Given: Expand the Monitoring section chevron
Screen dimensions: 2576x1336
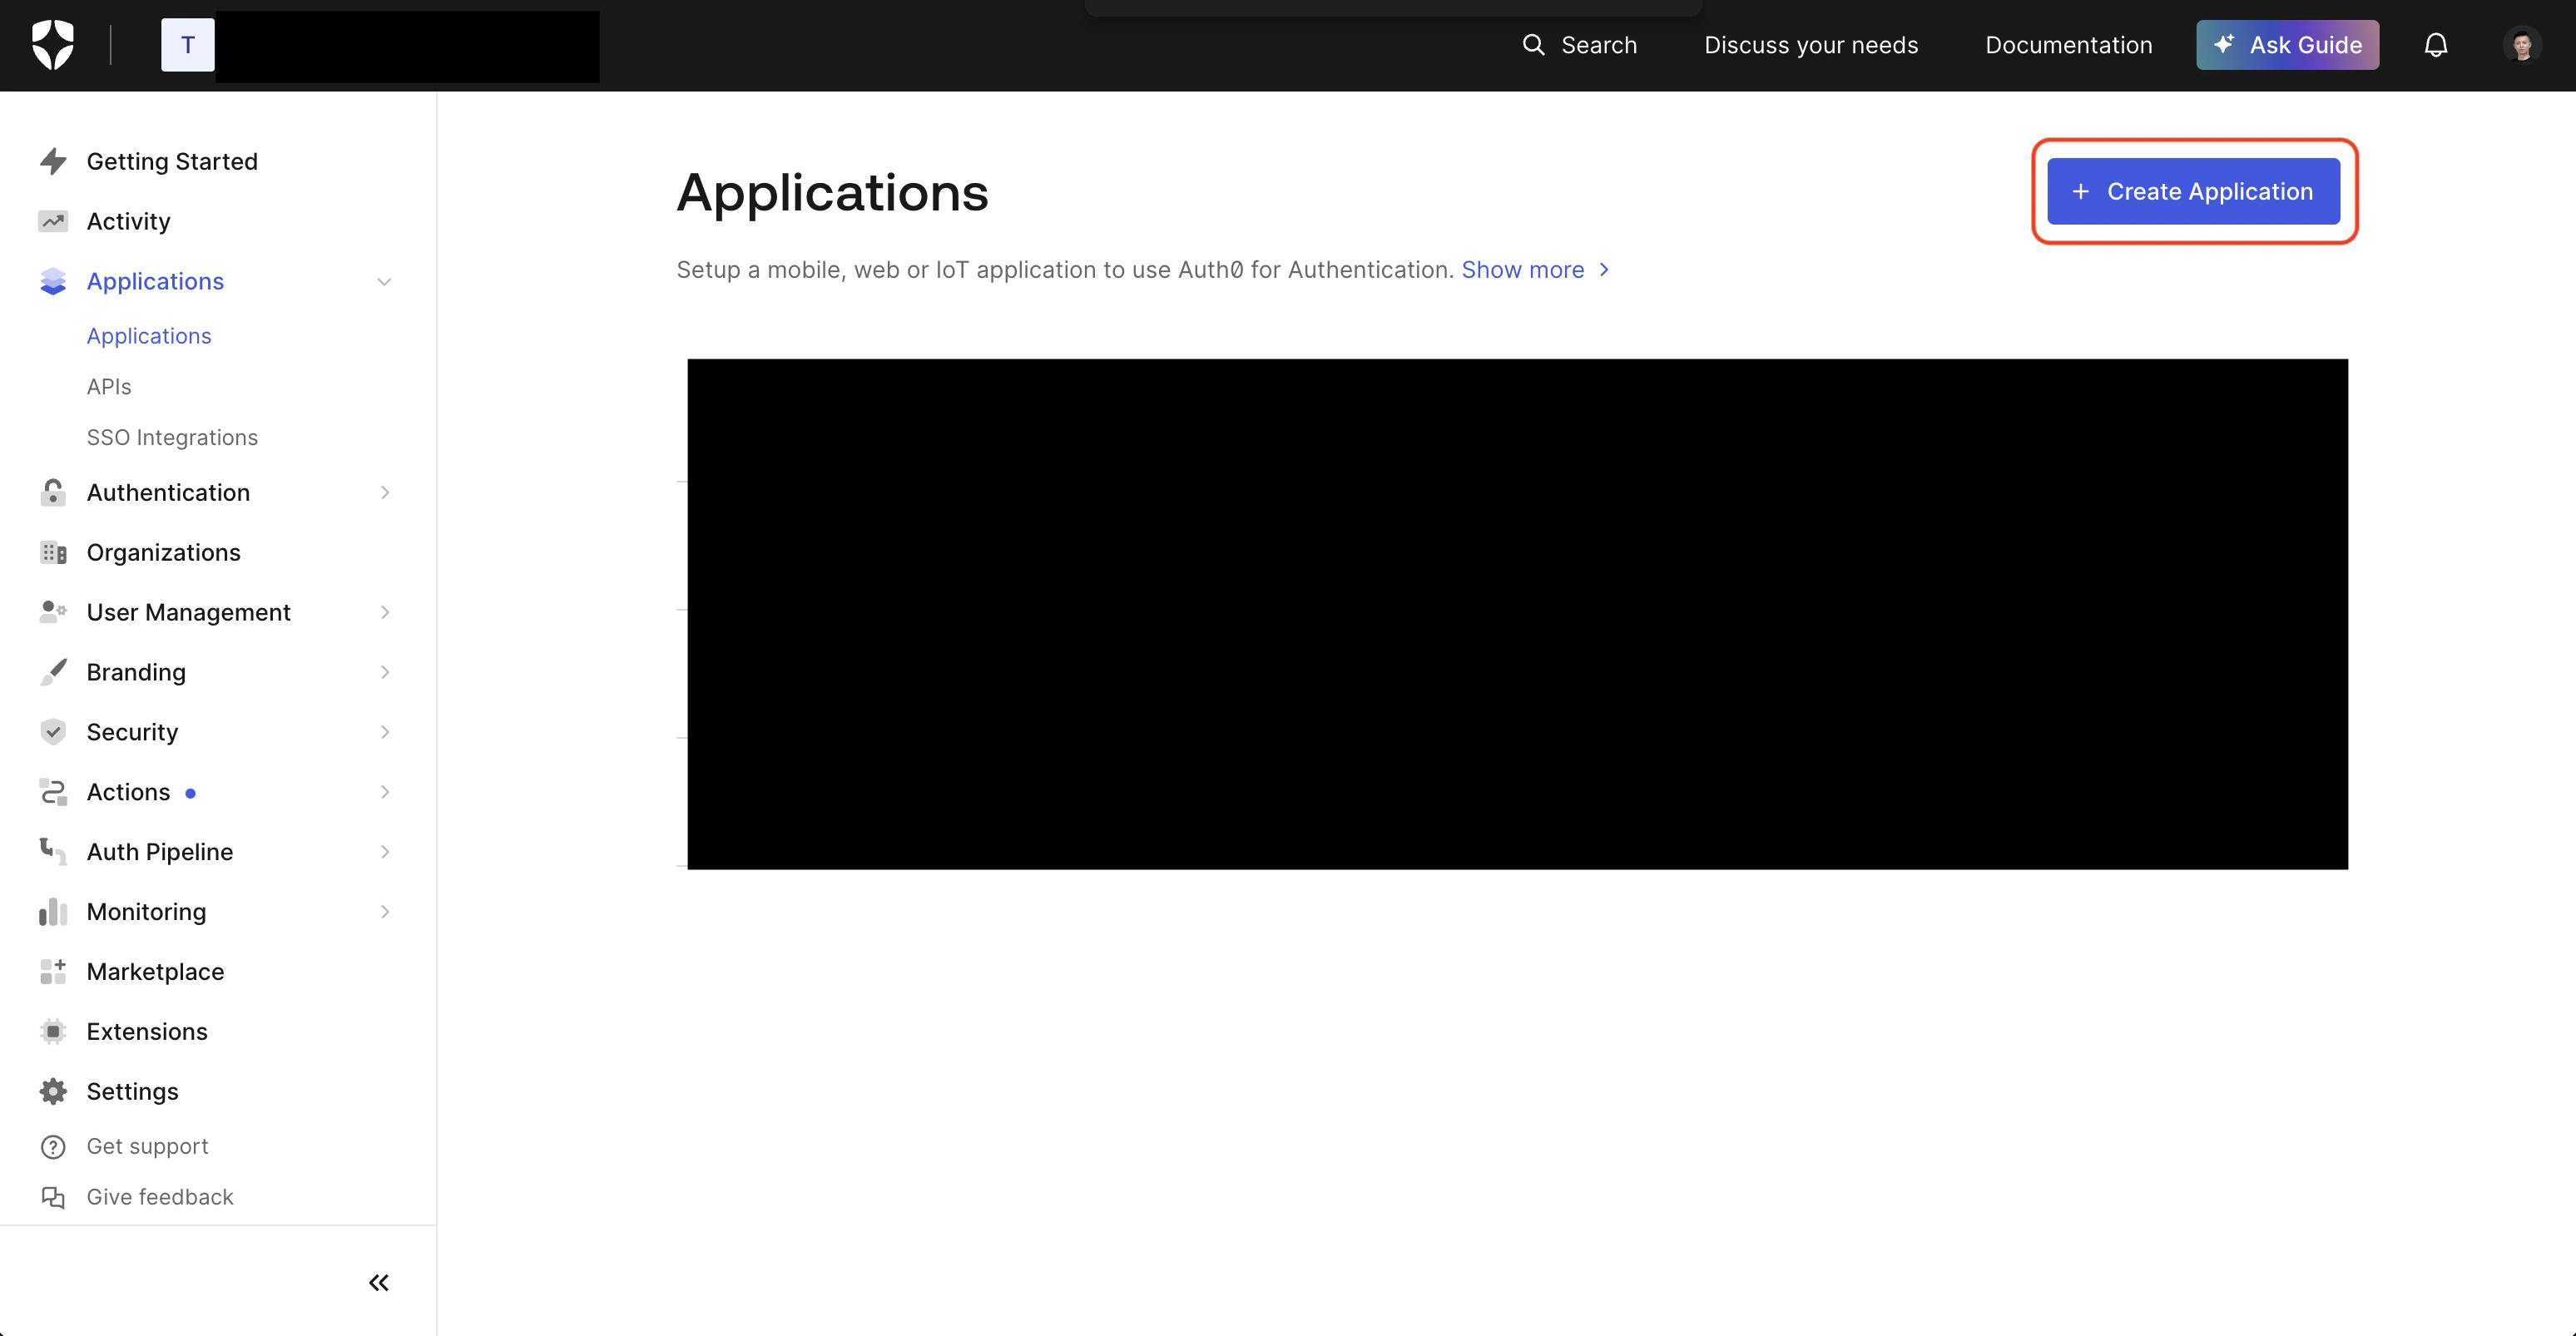Looking at the screenshot, I should coord(385,912).
